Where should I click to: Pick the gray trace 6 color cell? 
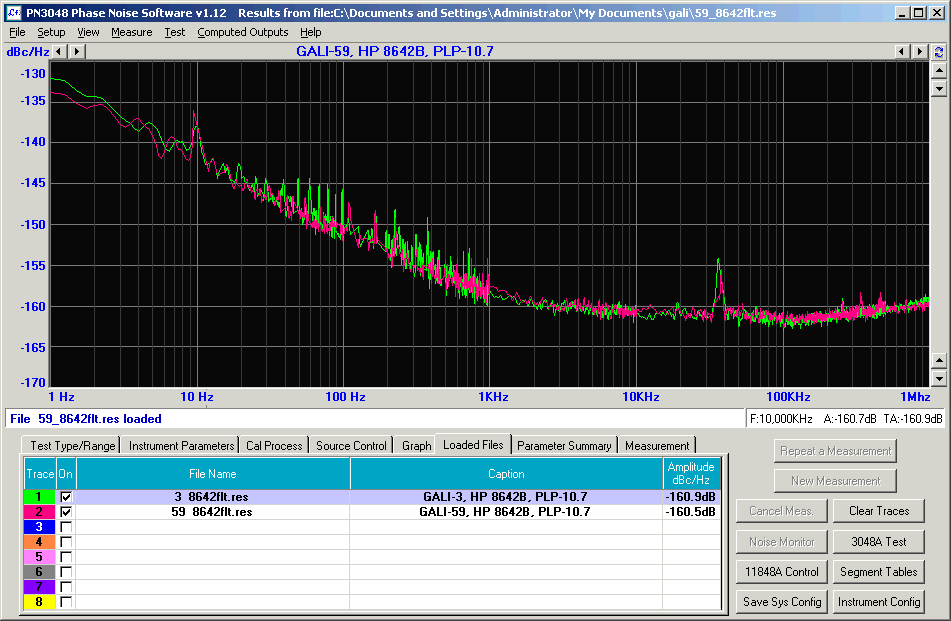coord(39,572)
